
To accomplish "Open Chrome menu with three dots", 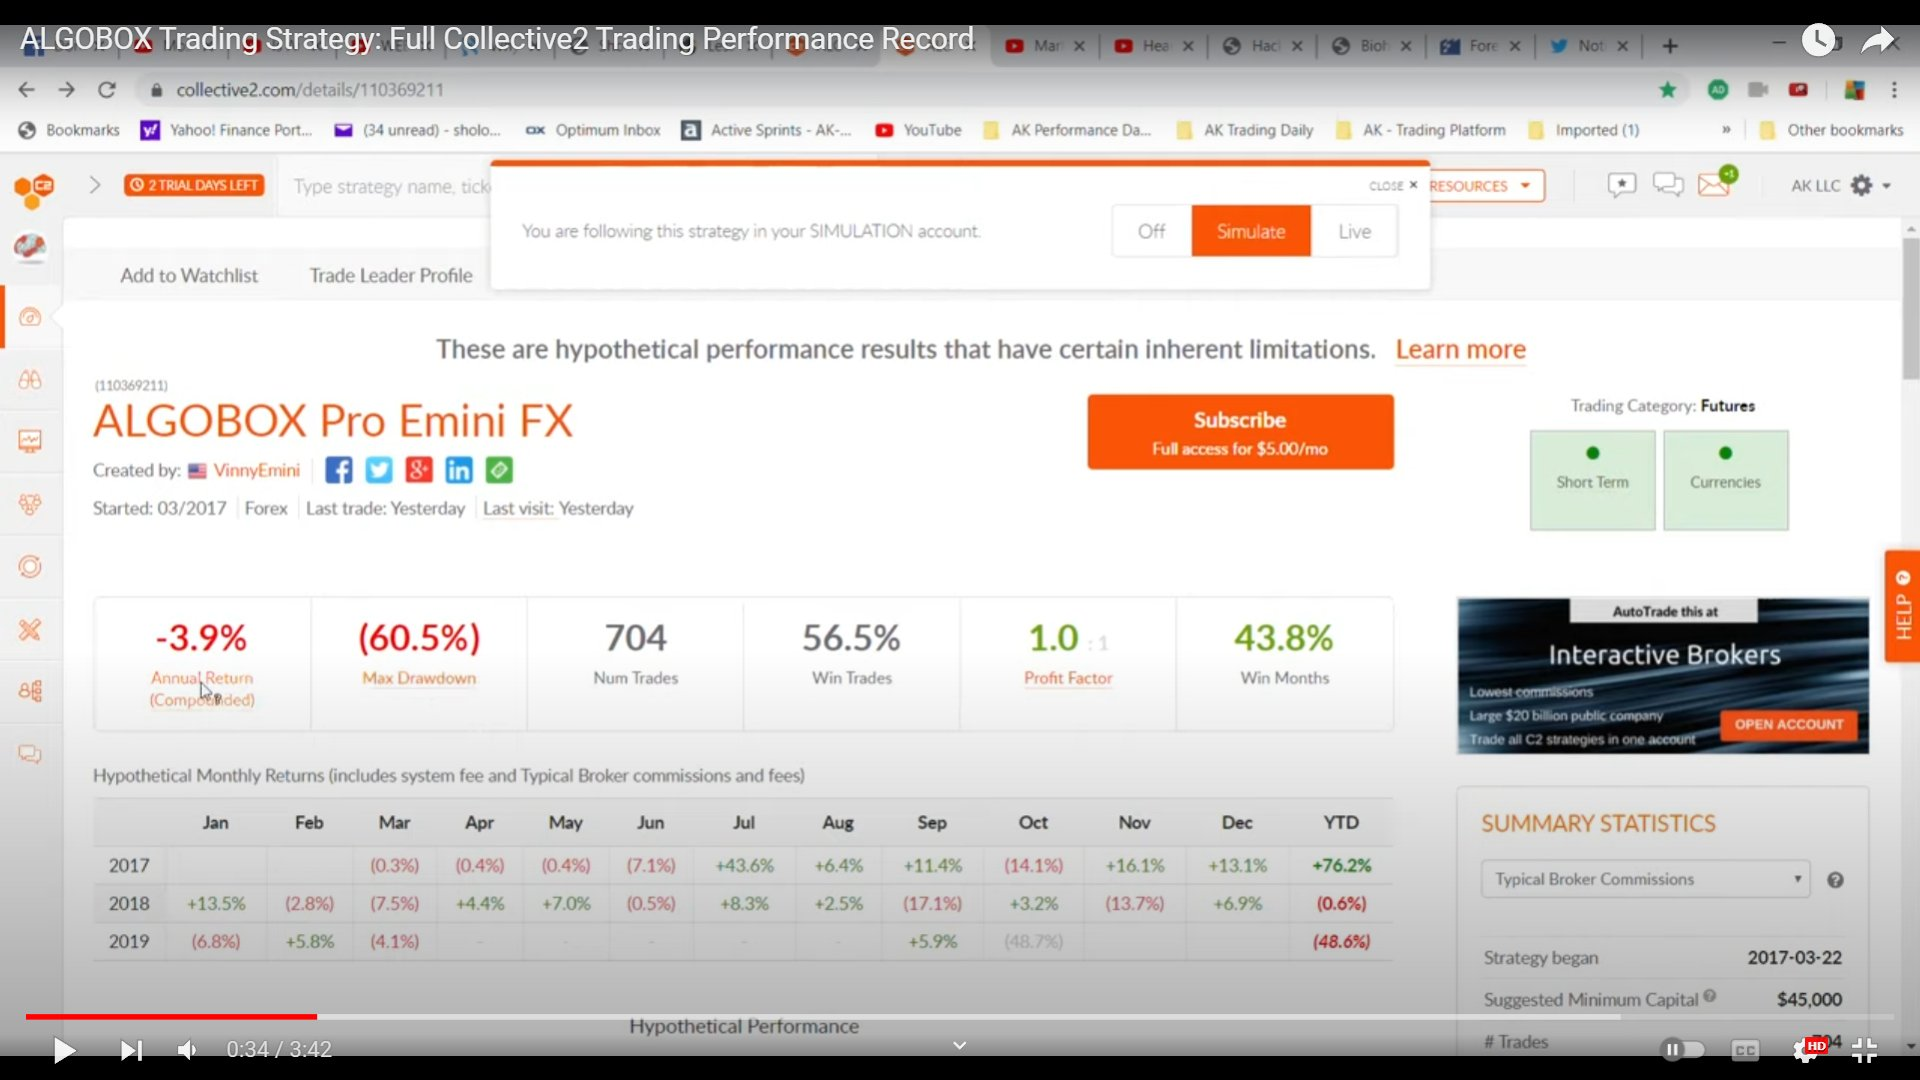I will [1894, 90].
